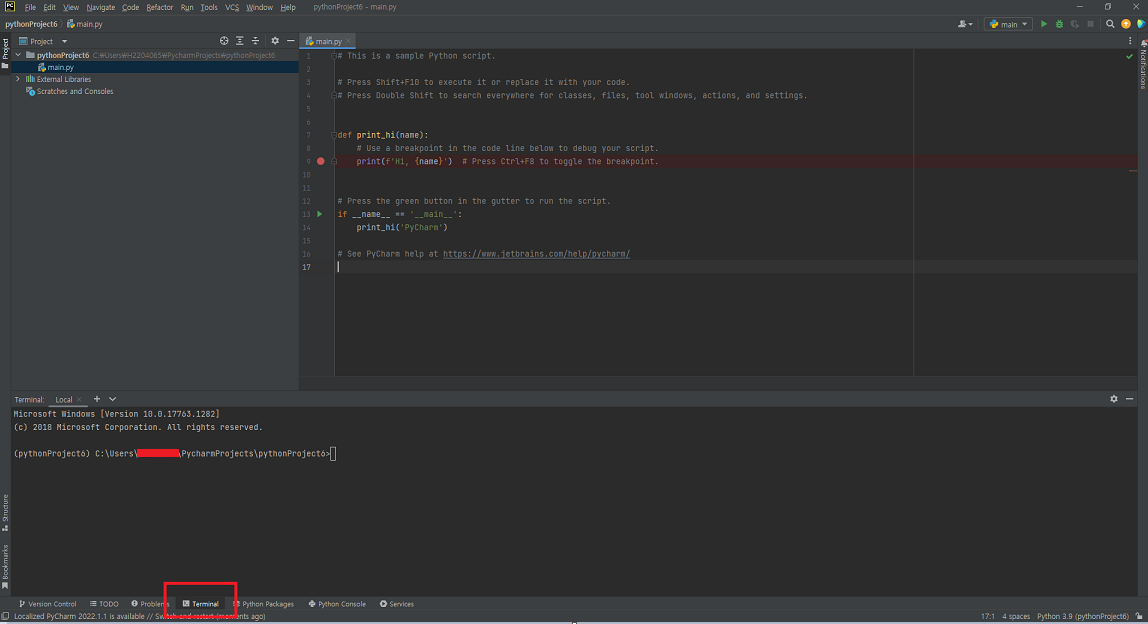
Task: Click main.py breadcrumb in navigation bar
Action: [x=85, y=24]
